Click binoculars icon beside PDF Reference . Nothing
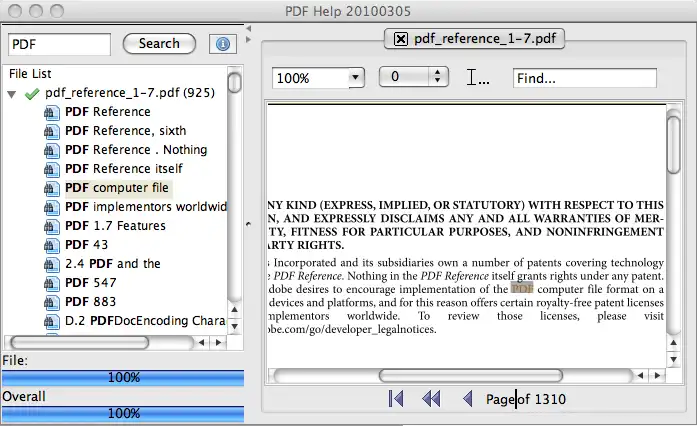Screen dimensions: 697x426 52,151
